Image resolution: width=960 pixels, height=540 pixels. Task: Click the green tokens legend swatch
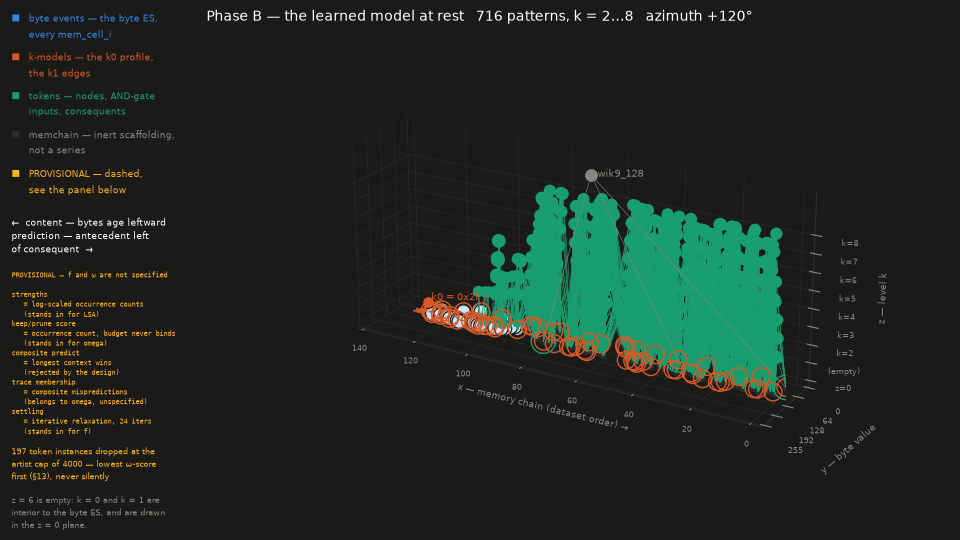click(16, 96)
